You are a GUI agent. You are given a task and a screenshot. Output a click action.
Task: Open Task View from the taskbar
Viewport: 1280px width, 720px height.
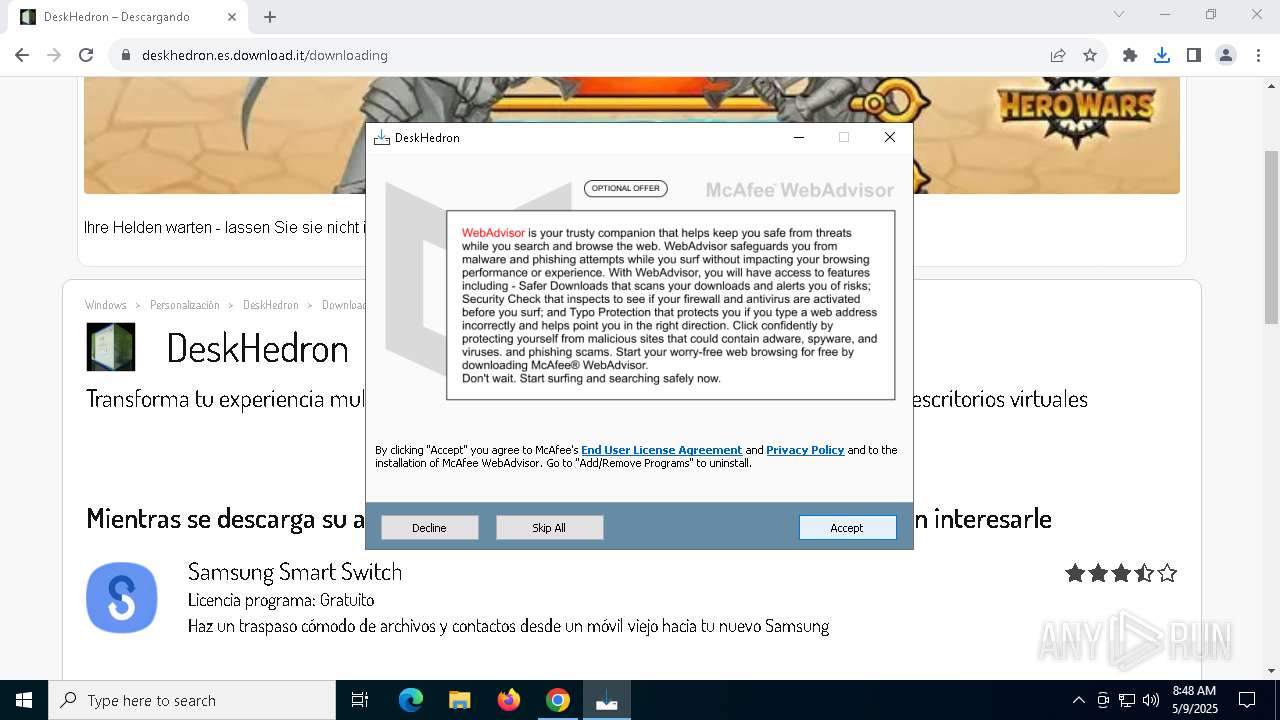(360, 700)
